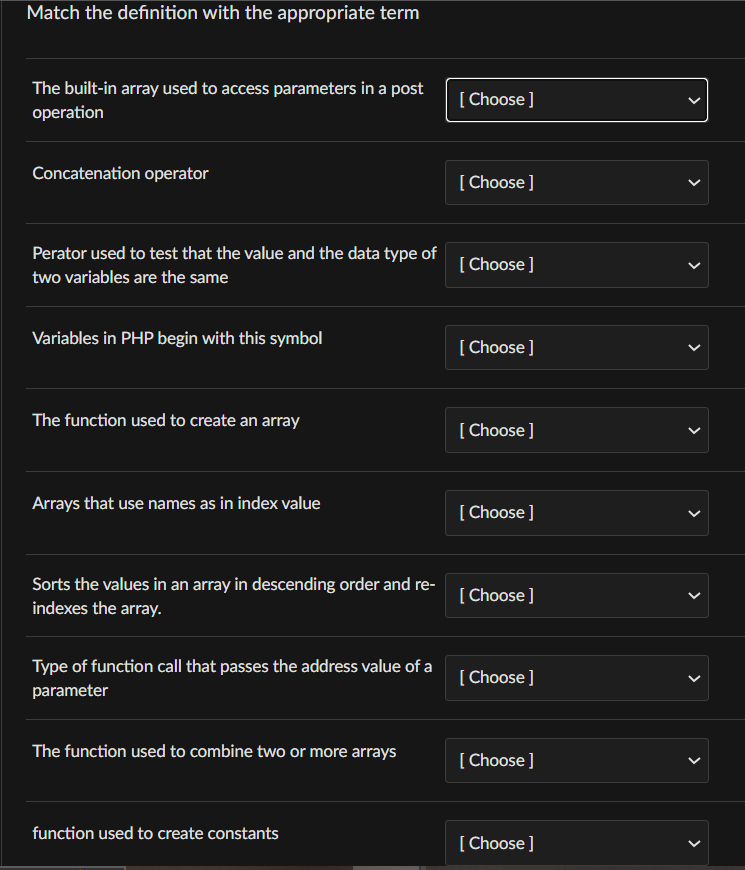Open the dropdown for arrays using names as index
This screenshot has height=870, width=745.
tap(576, 512)
